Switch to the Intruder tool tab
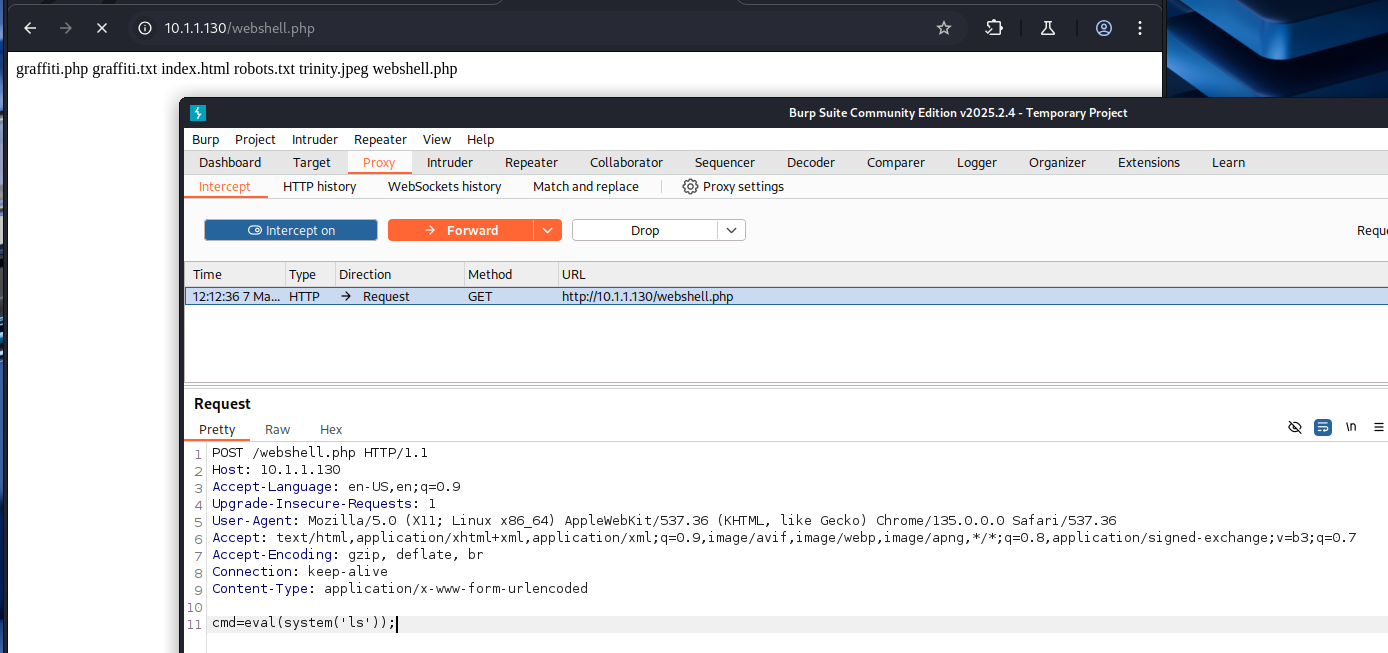This screenshot has width=1388, height=653. tap(450, 162)
